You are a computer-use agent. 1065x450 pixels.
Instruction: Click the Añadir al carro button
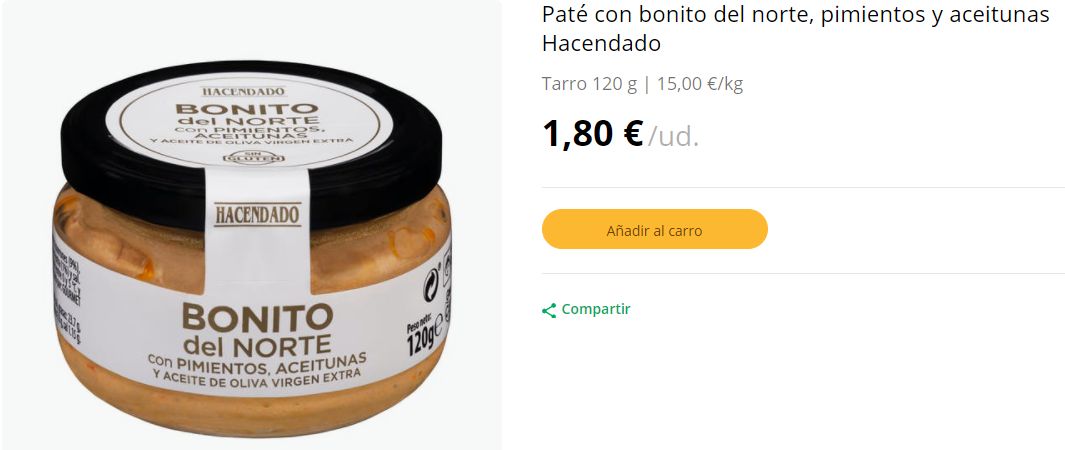pos(654,229)
